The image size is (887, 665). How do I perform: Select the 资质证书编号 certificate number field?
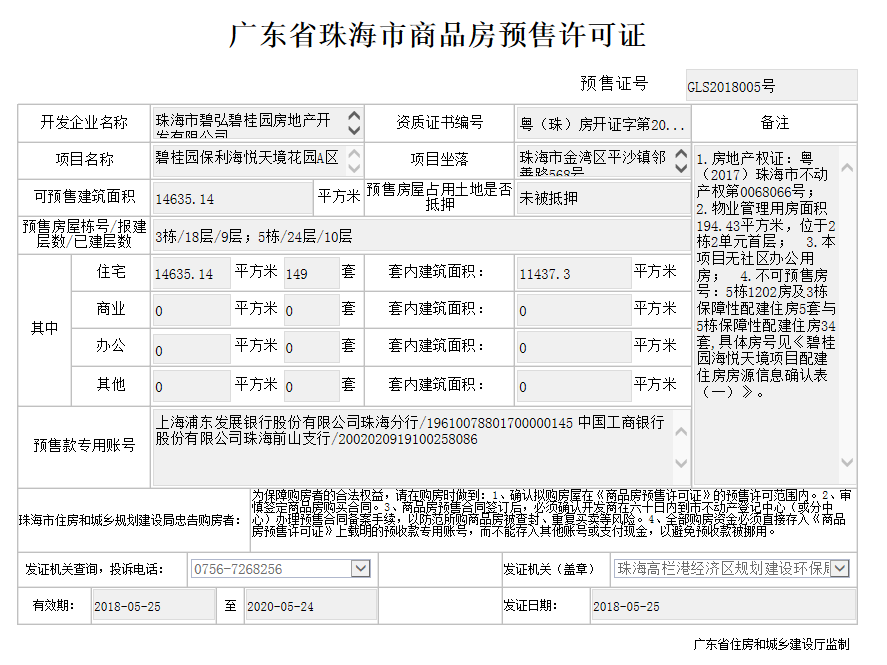(602, 125)
